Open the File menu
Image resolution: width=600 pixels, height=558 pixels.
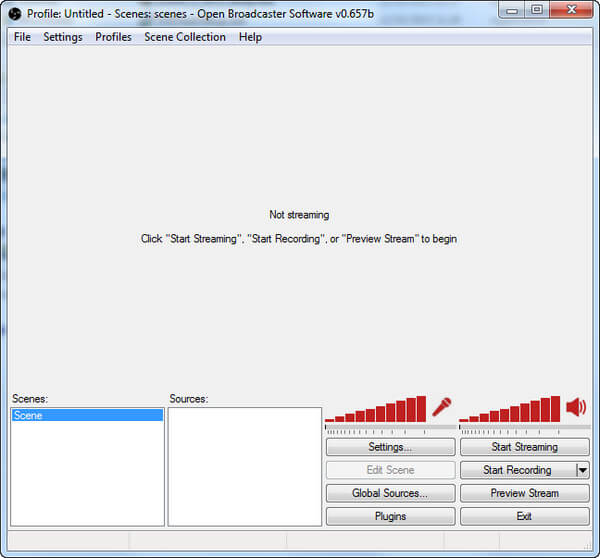click(22, 37)
